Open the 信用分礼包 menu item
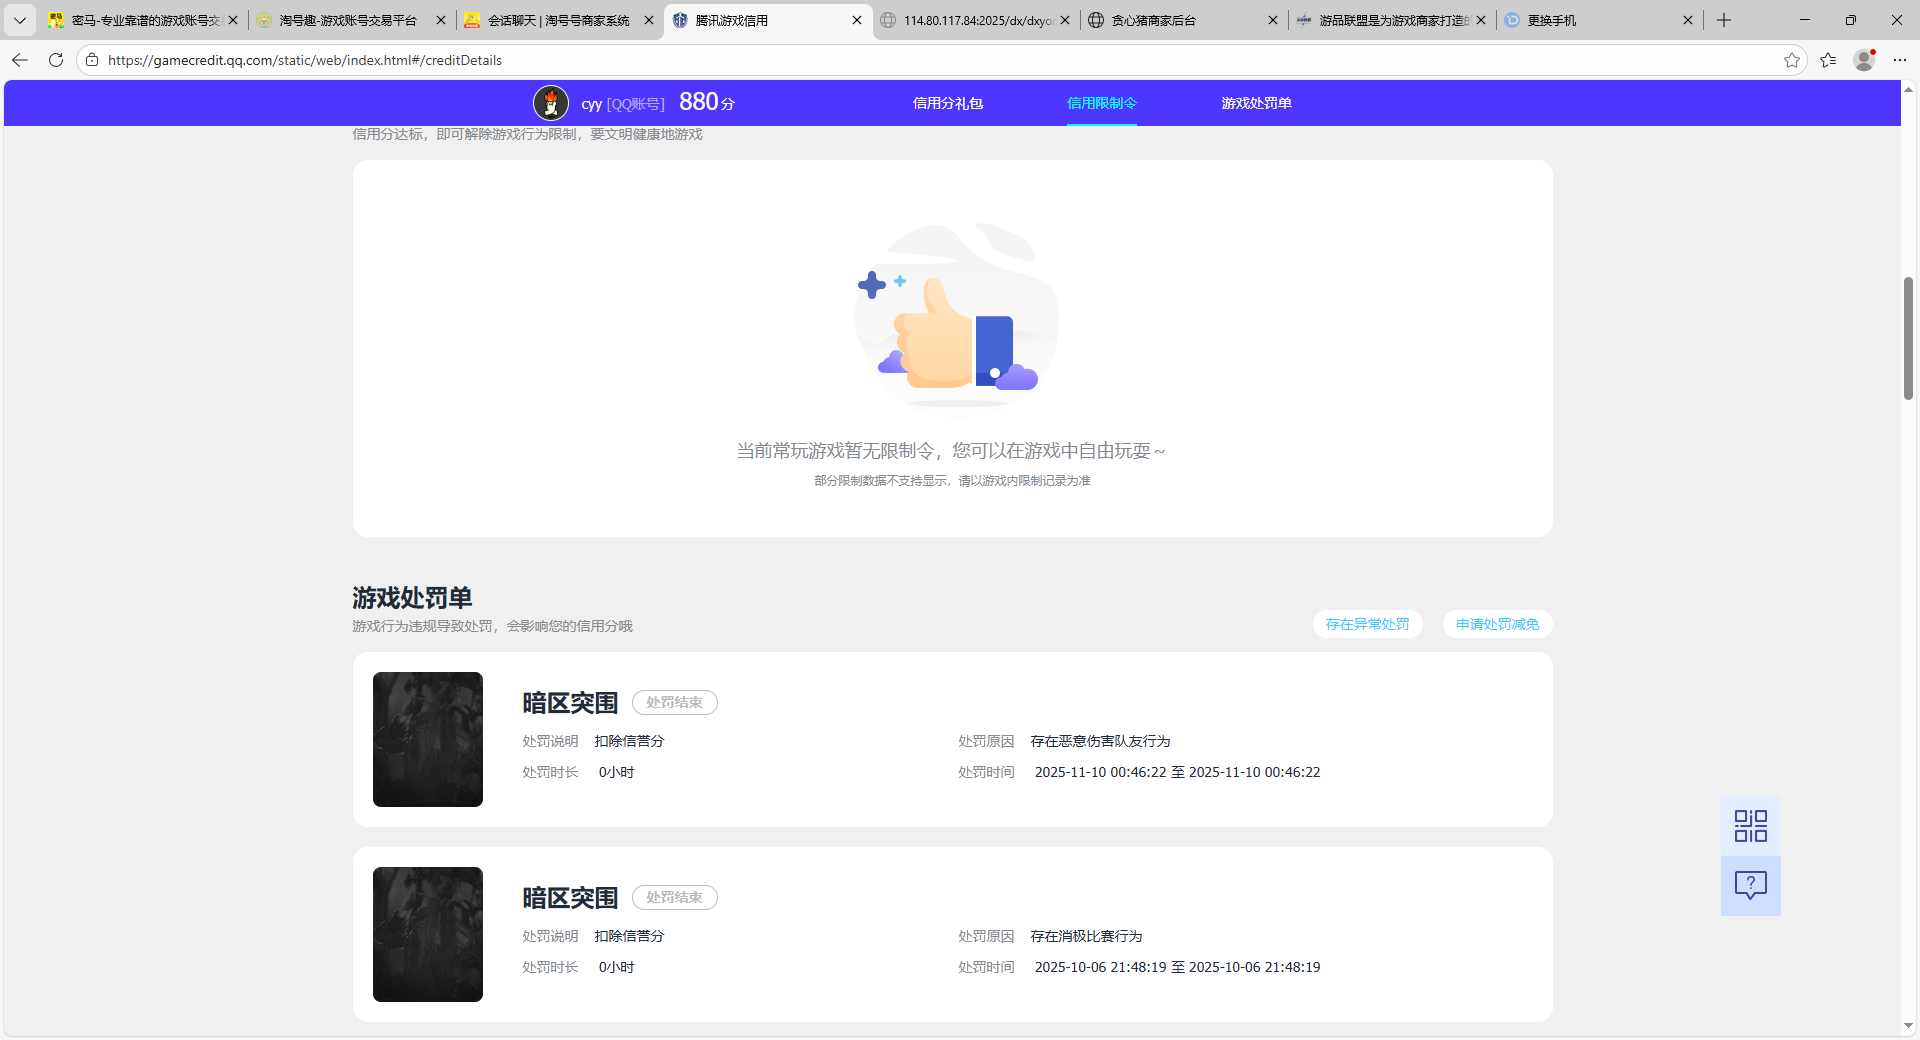The width and height of the screenshot is (1920, 1040). (947, 103)
